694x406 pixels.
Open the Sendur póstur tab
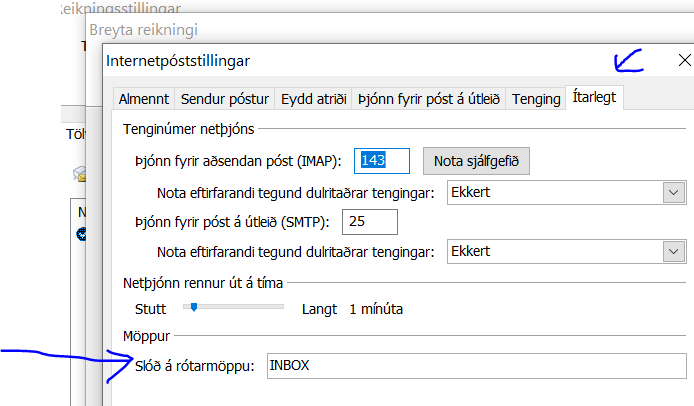[224, 99]
